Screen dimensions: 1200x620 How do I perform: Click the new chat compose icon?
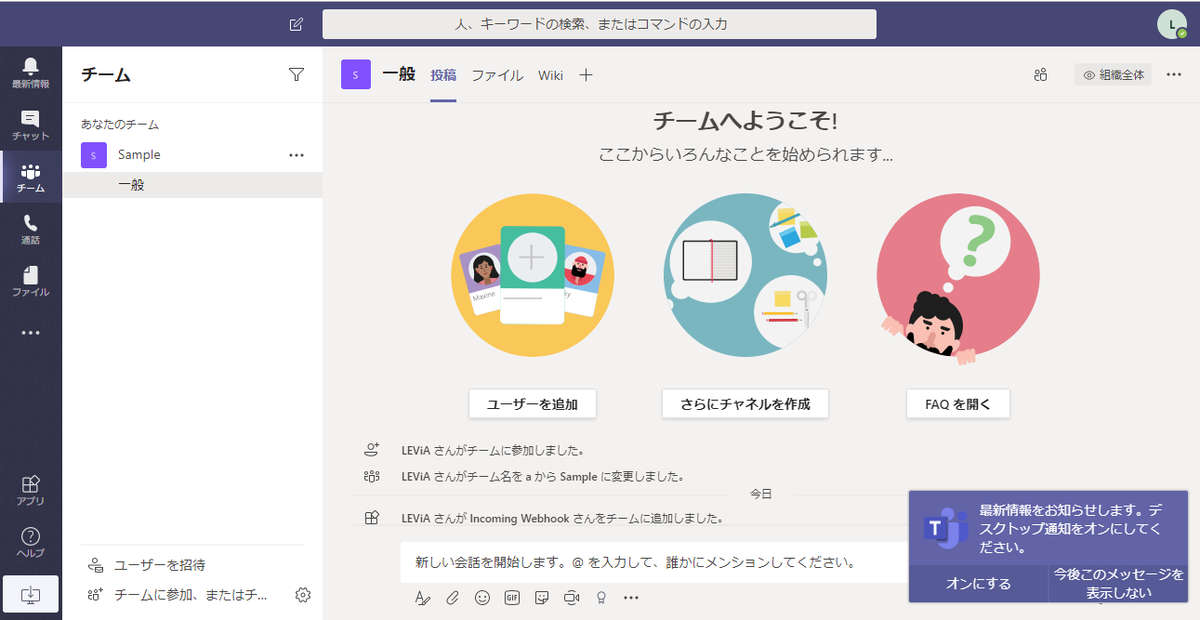click(x=296, y=24)
